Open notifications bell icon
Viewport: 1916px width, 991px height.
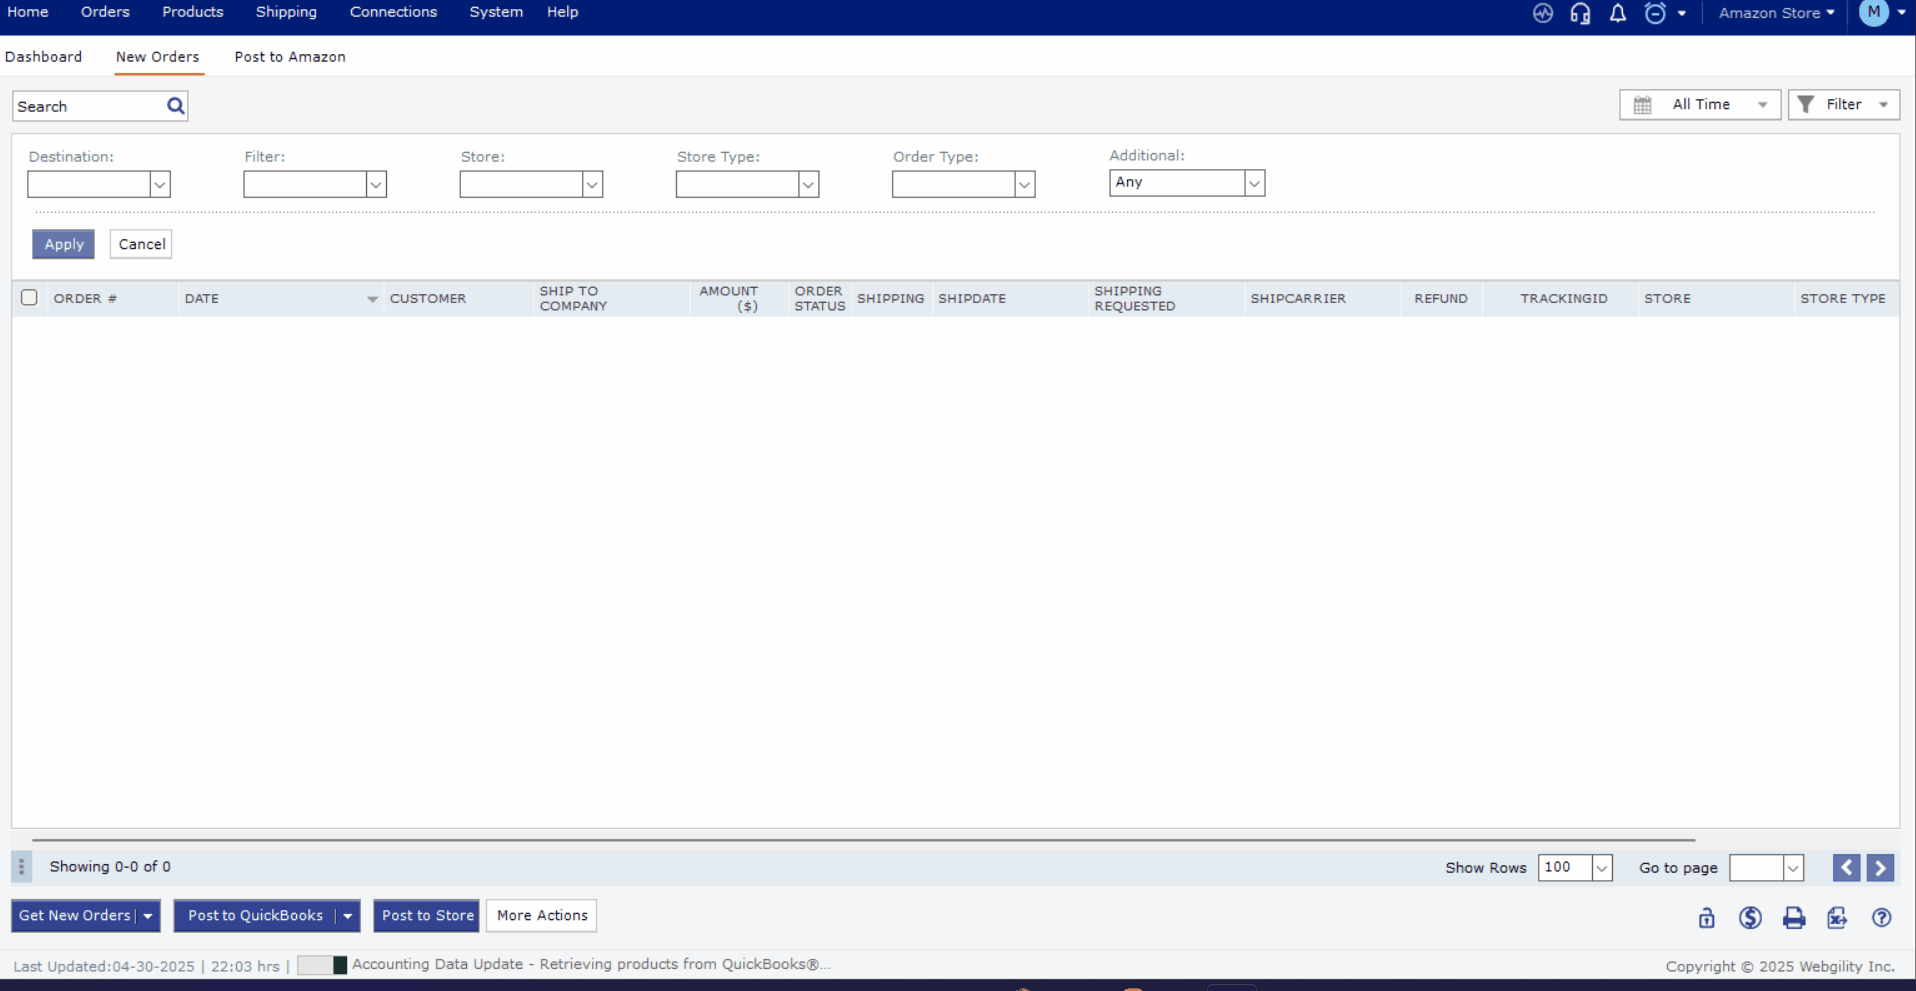(x=1617, y=13)
